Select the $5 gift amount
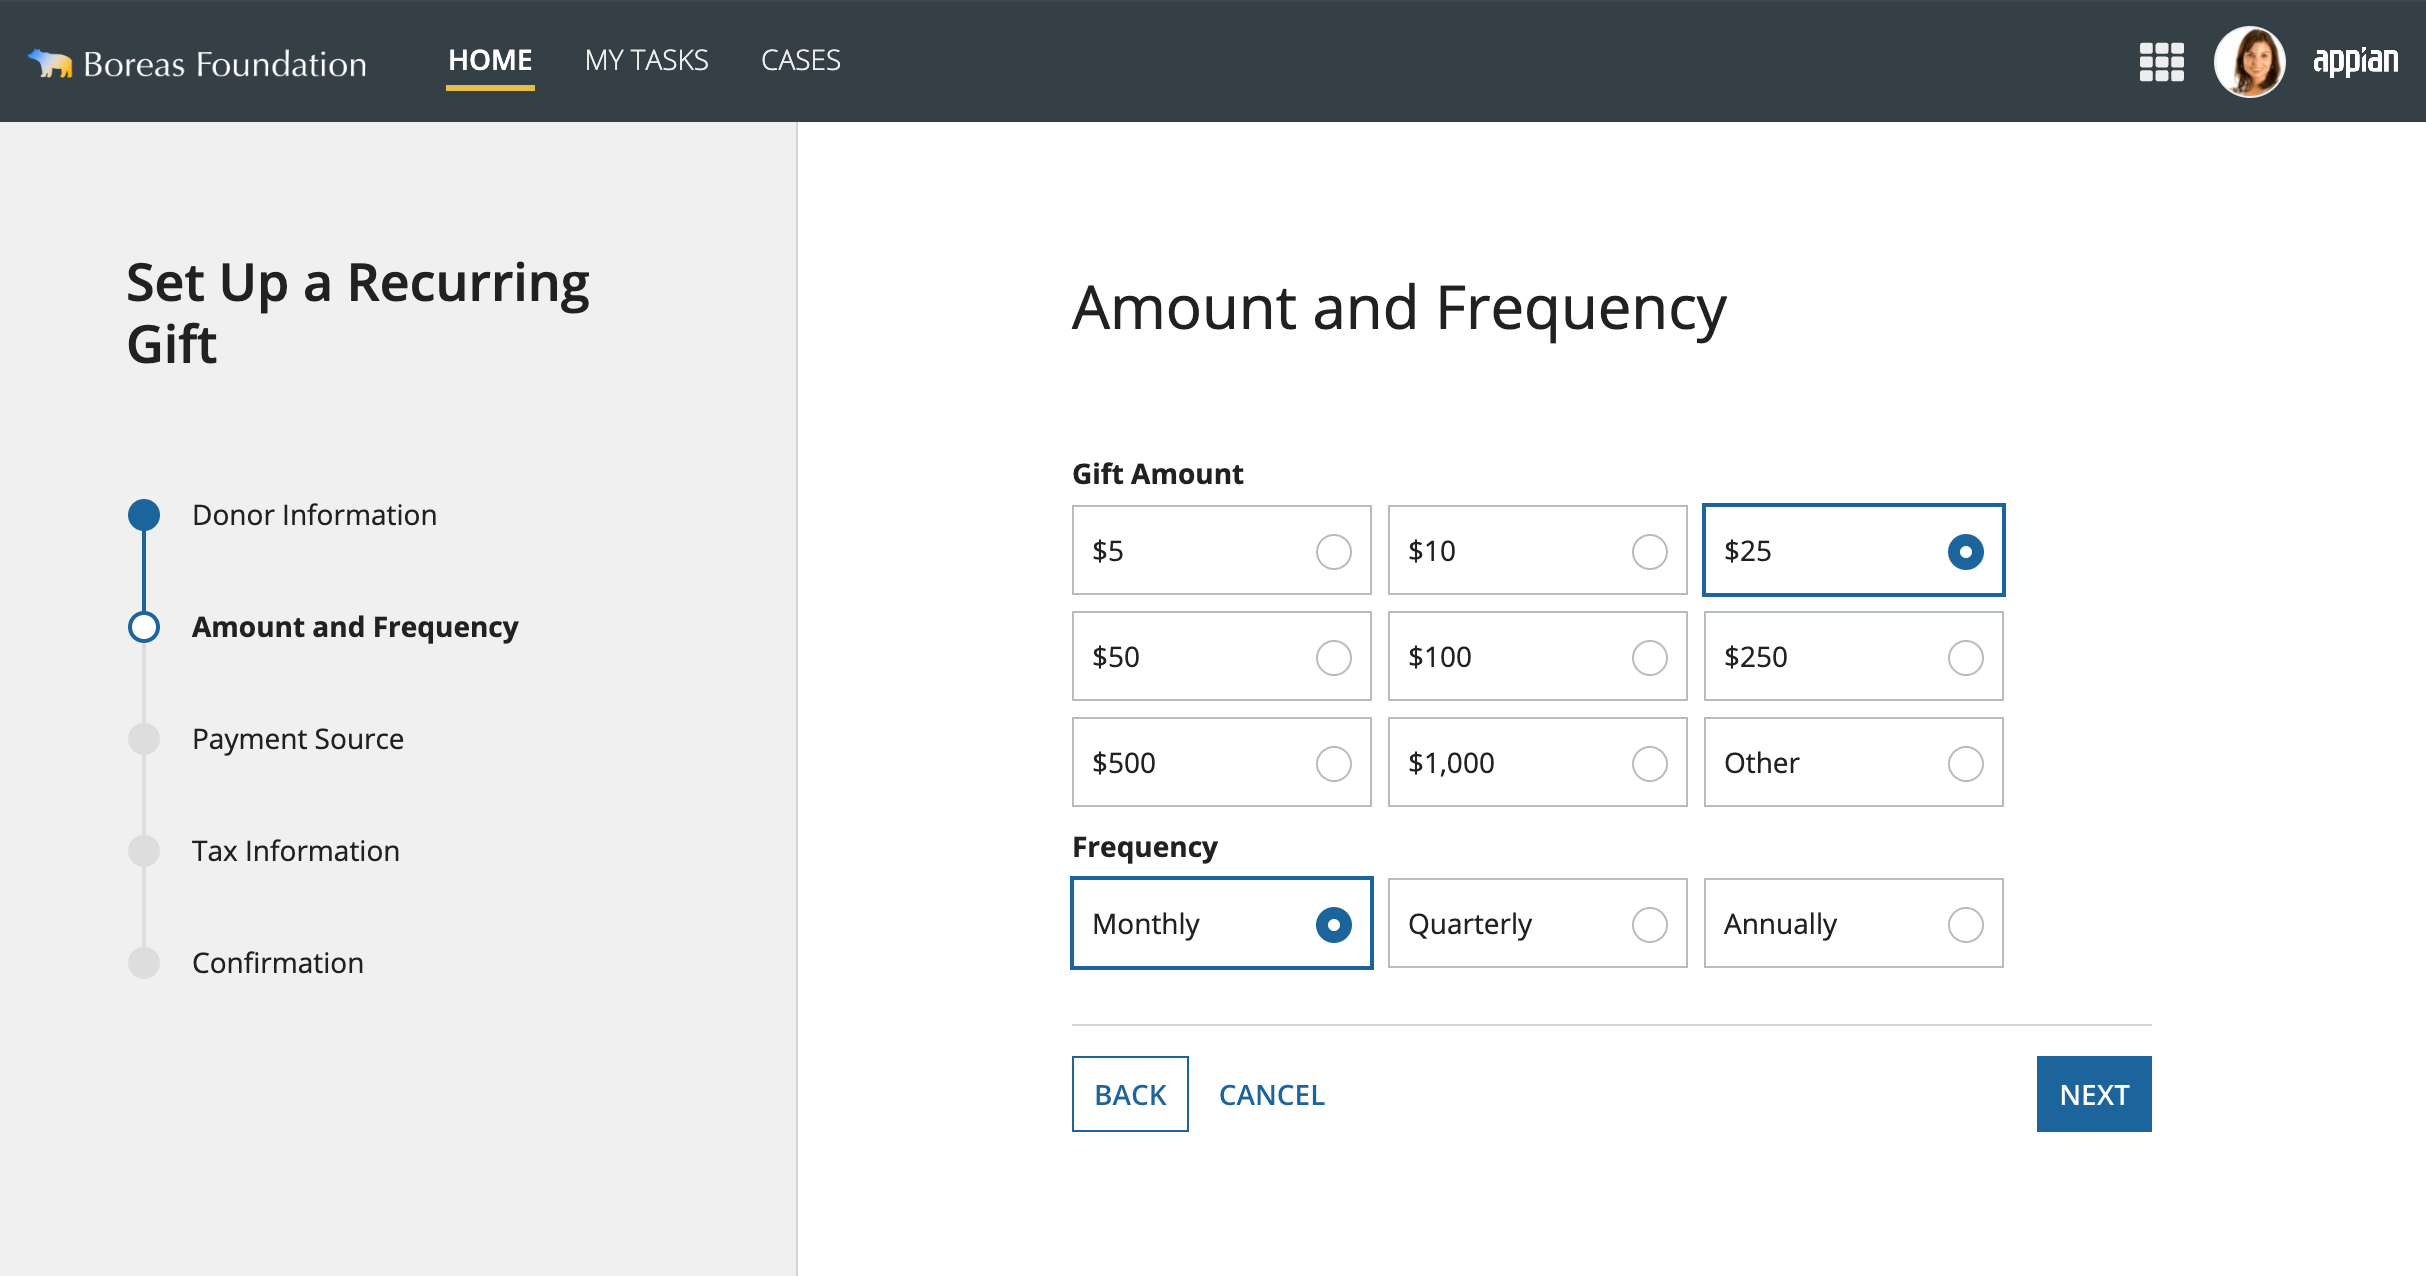 [x=1221, y=550]
